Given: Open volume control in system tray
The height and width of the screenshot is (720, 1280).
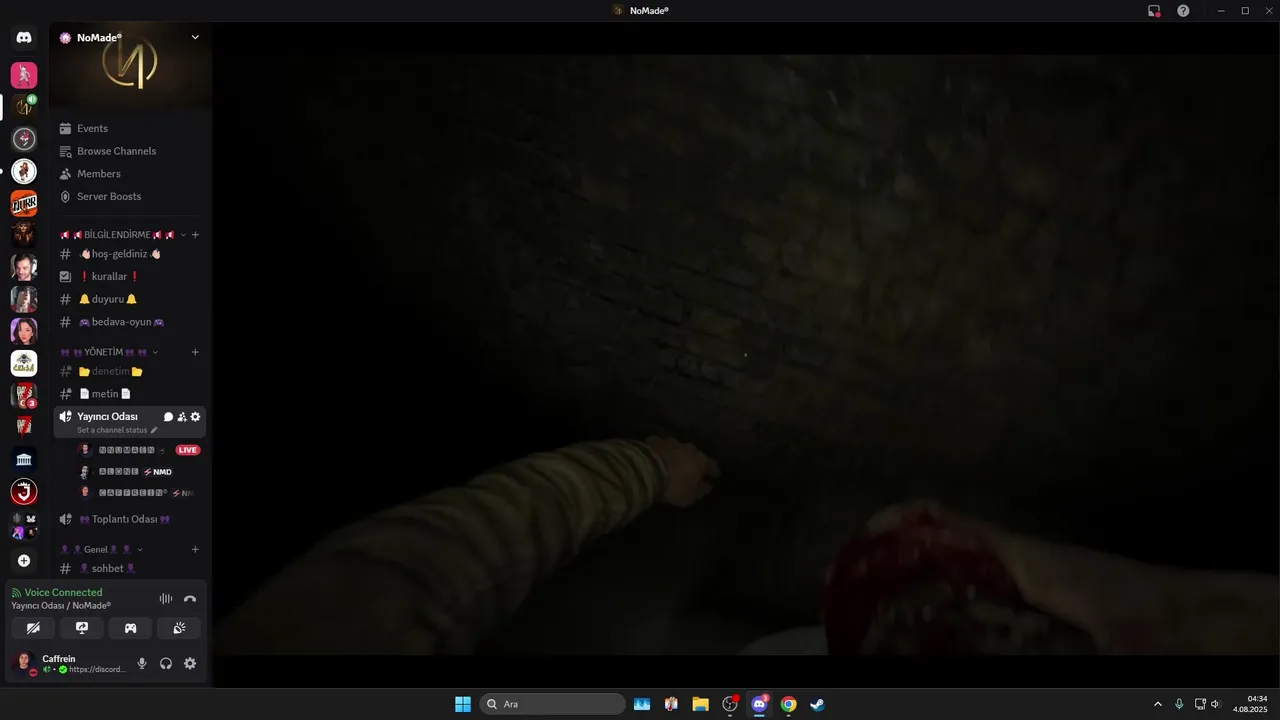Looking at the screenshot, I should (x=1216, y=704).
